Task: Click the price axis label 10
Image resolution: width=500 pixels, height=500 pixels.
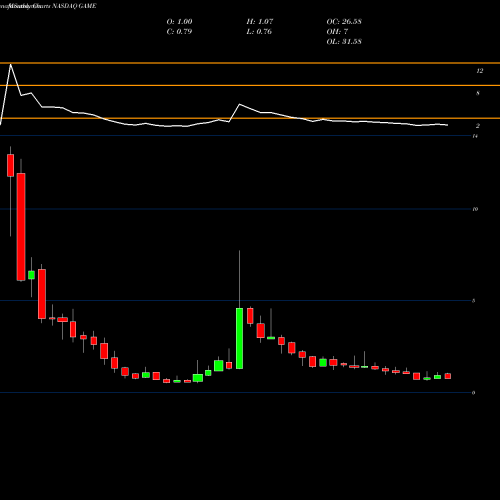Action: (475, 209)
